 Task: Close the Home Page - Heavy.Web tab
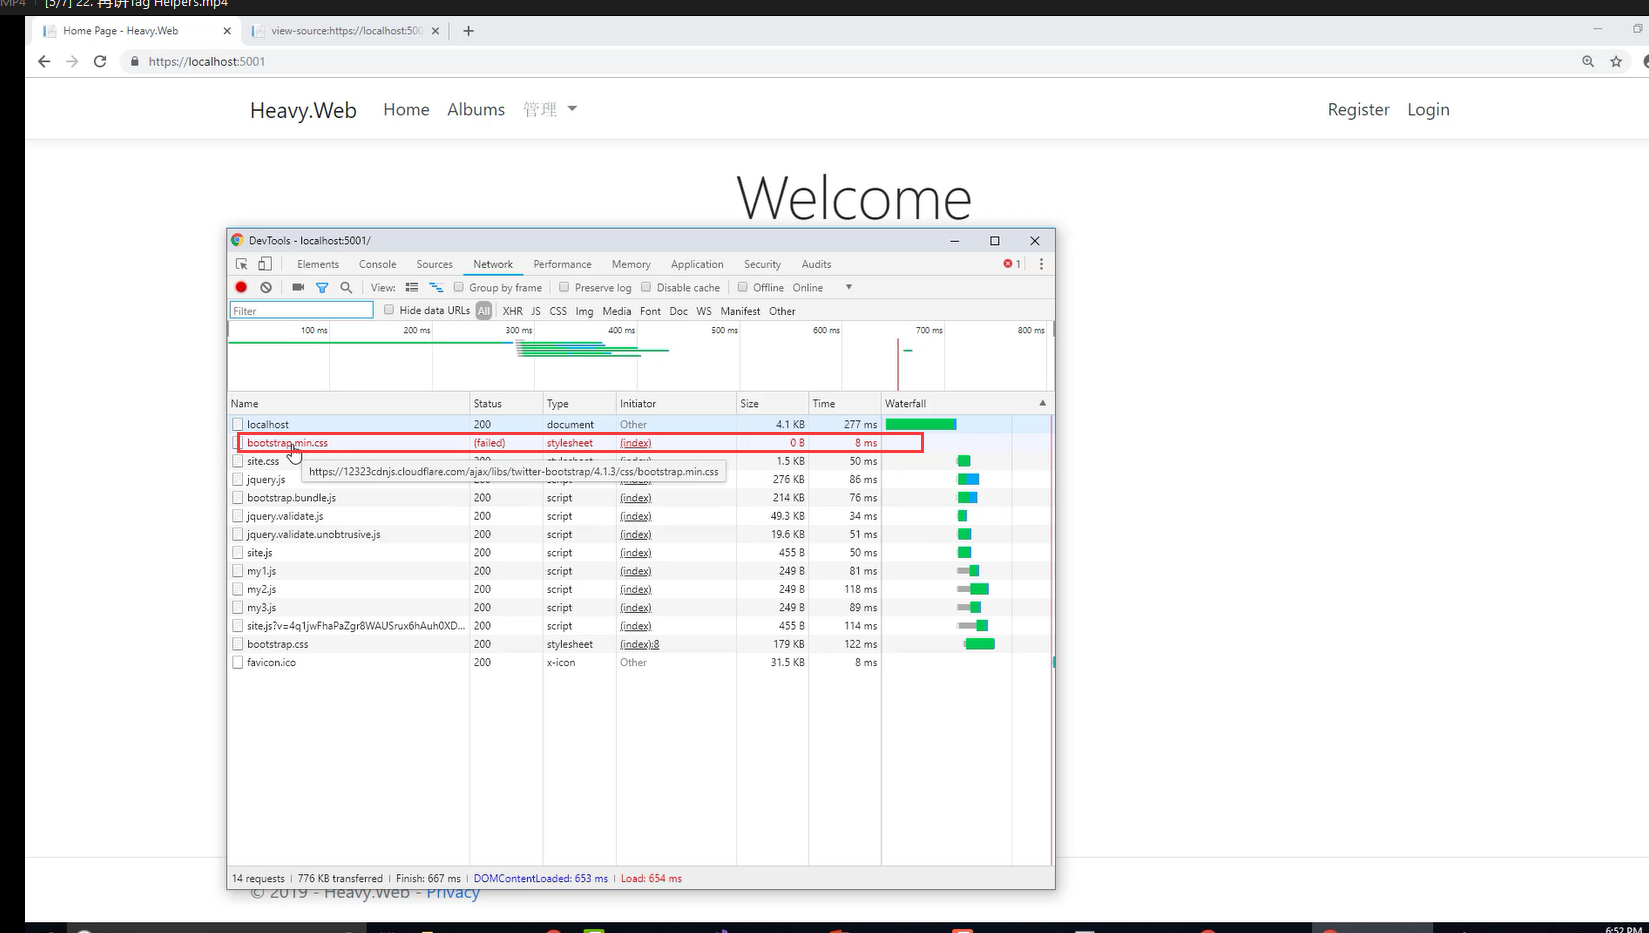(x=227, y=31)
